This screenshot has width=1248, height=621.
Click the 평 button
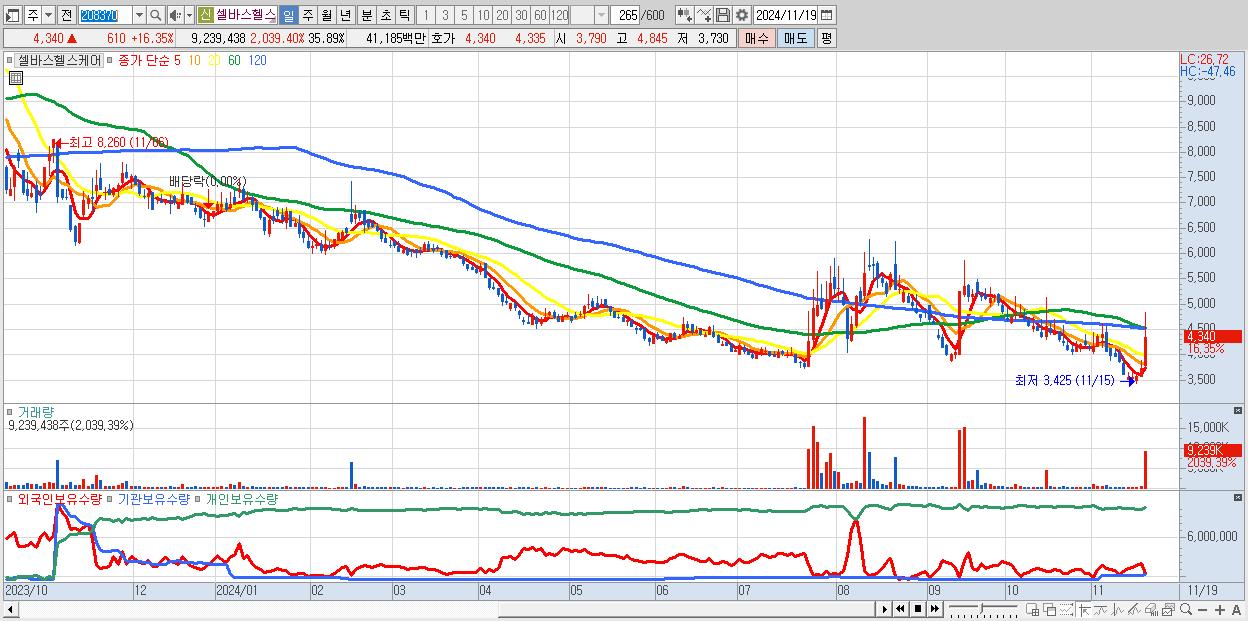826,38
